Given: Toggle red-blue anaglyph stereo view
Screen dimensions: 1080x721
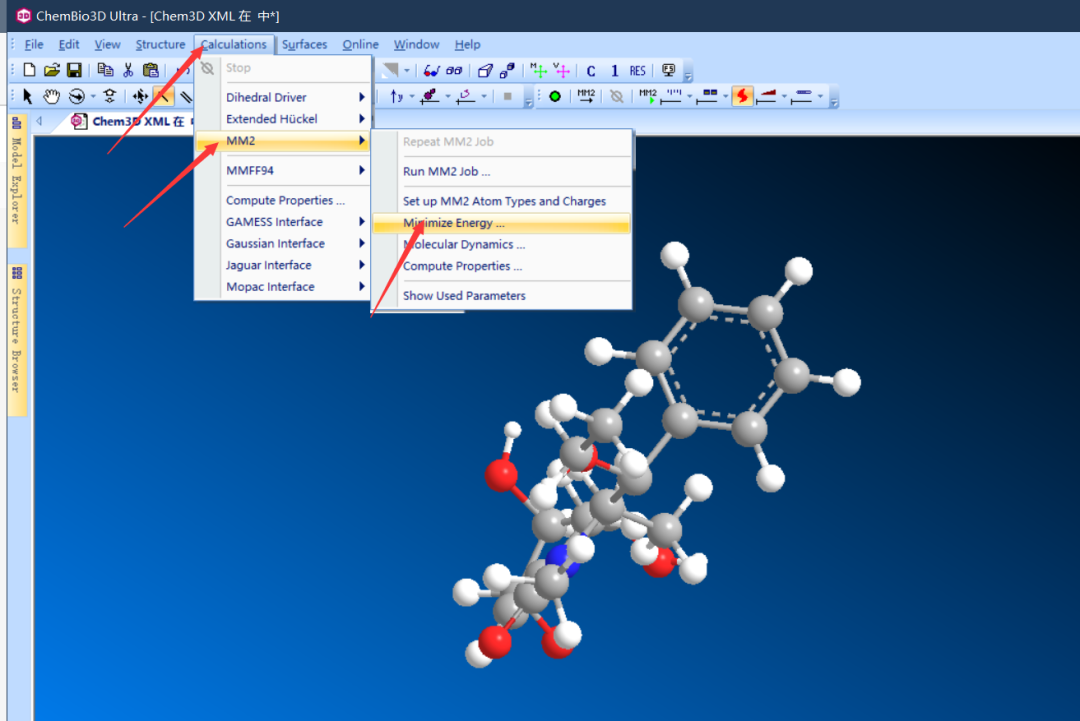Looking at the screenshot, I should coord(431,70).
